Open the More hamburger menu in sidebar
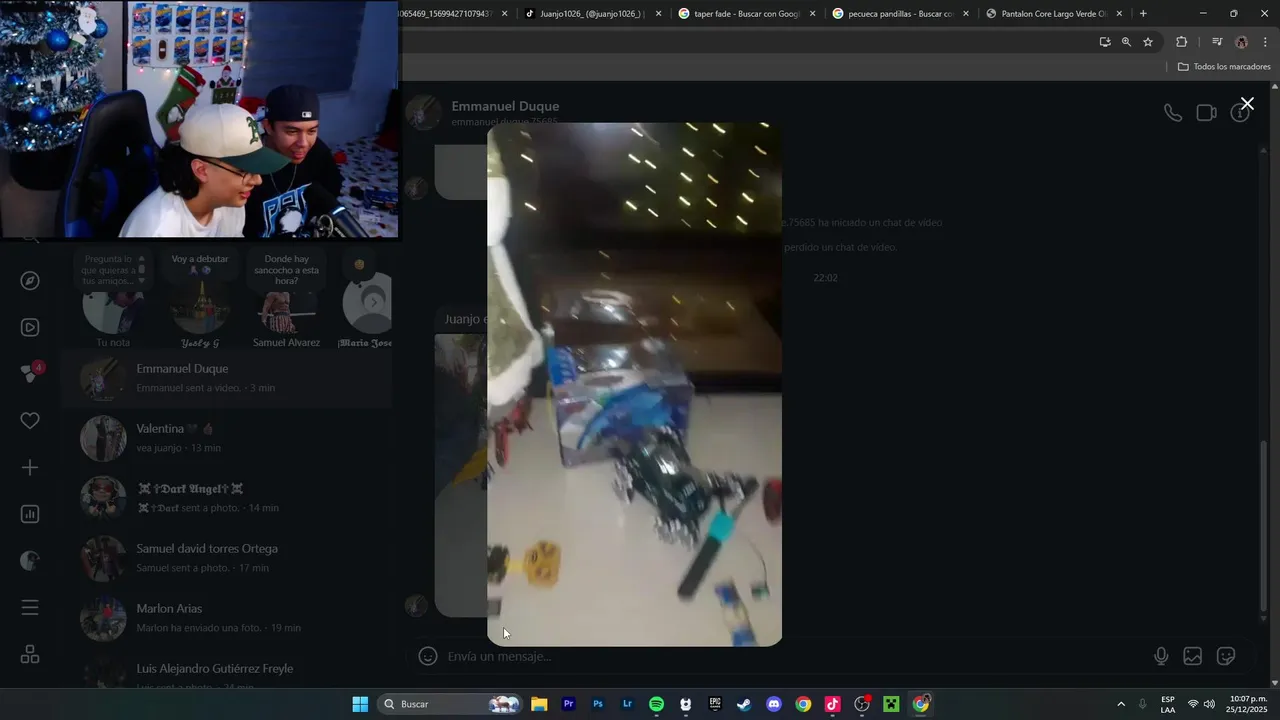 tap(30, 608)
